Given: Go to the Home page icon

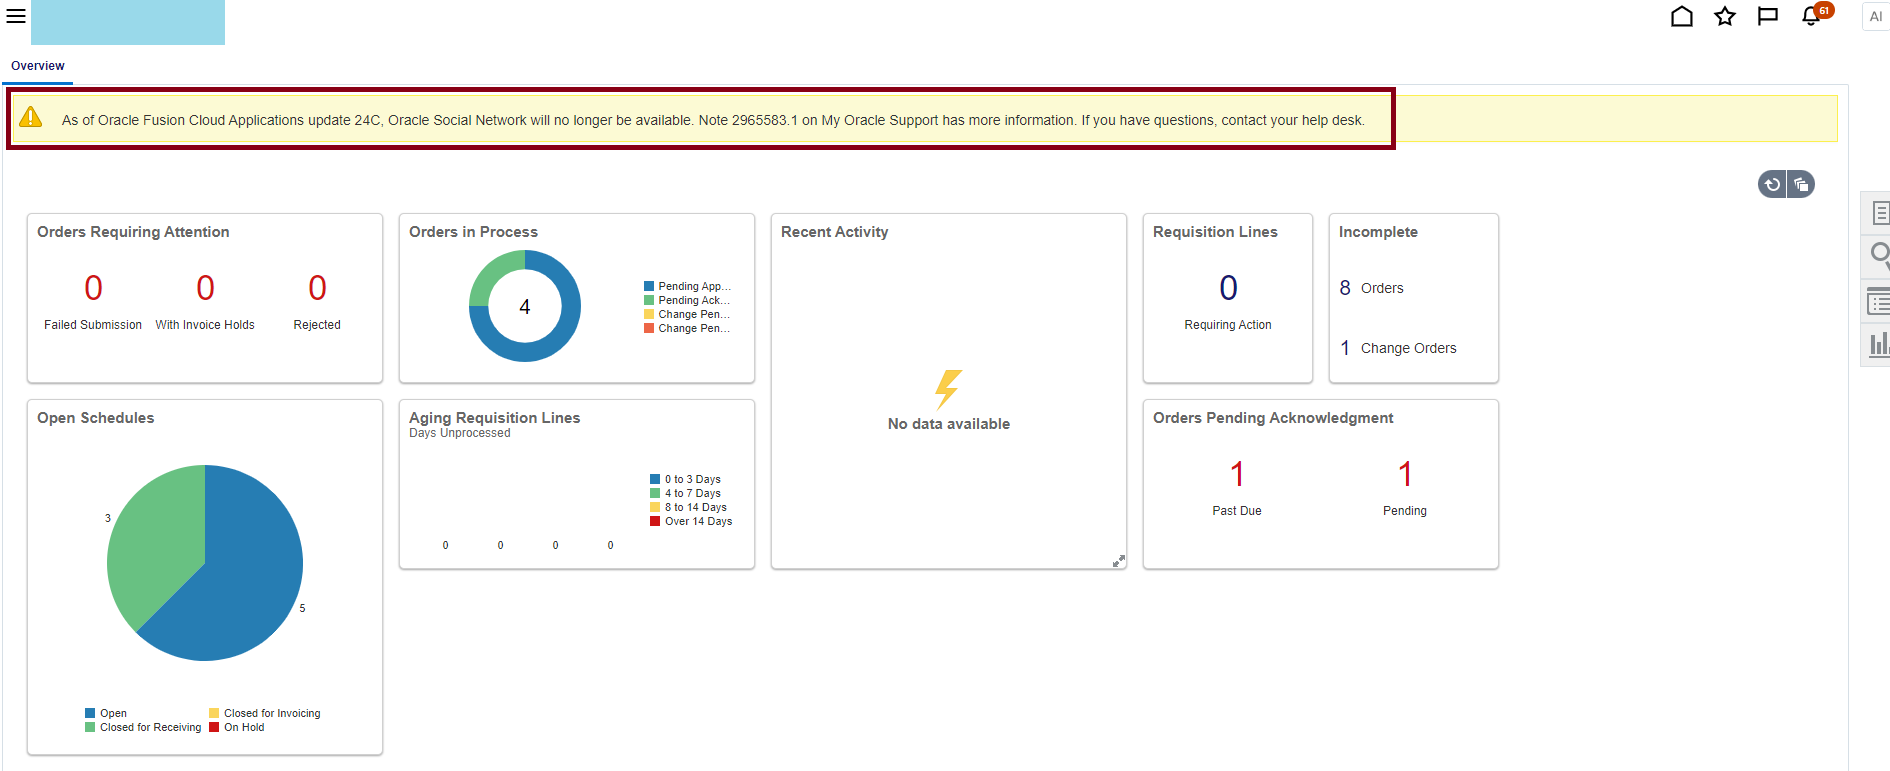Looking at the screenshot, I should tap(1682, 16).
